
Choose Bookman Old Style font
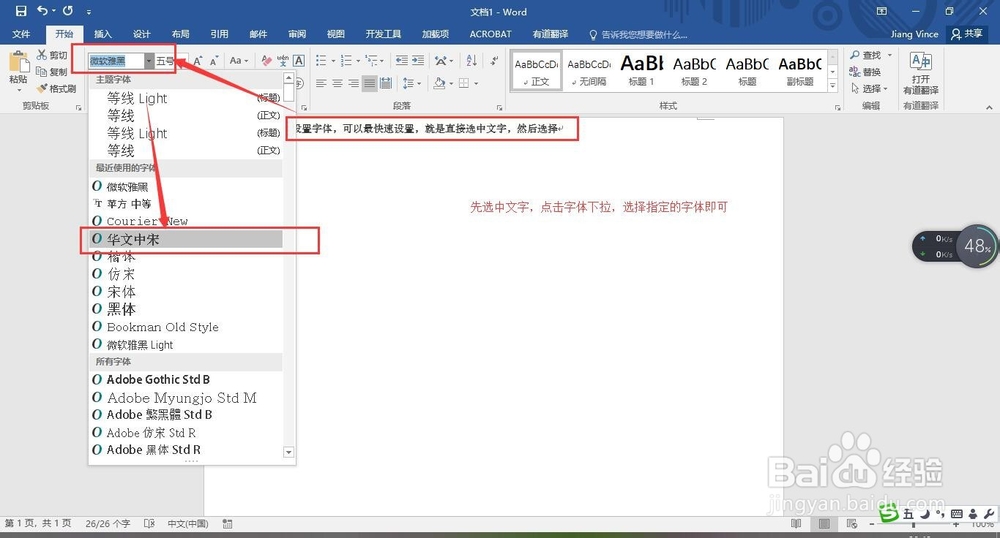[x=186, y=327]
